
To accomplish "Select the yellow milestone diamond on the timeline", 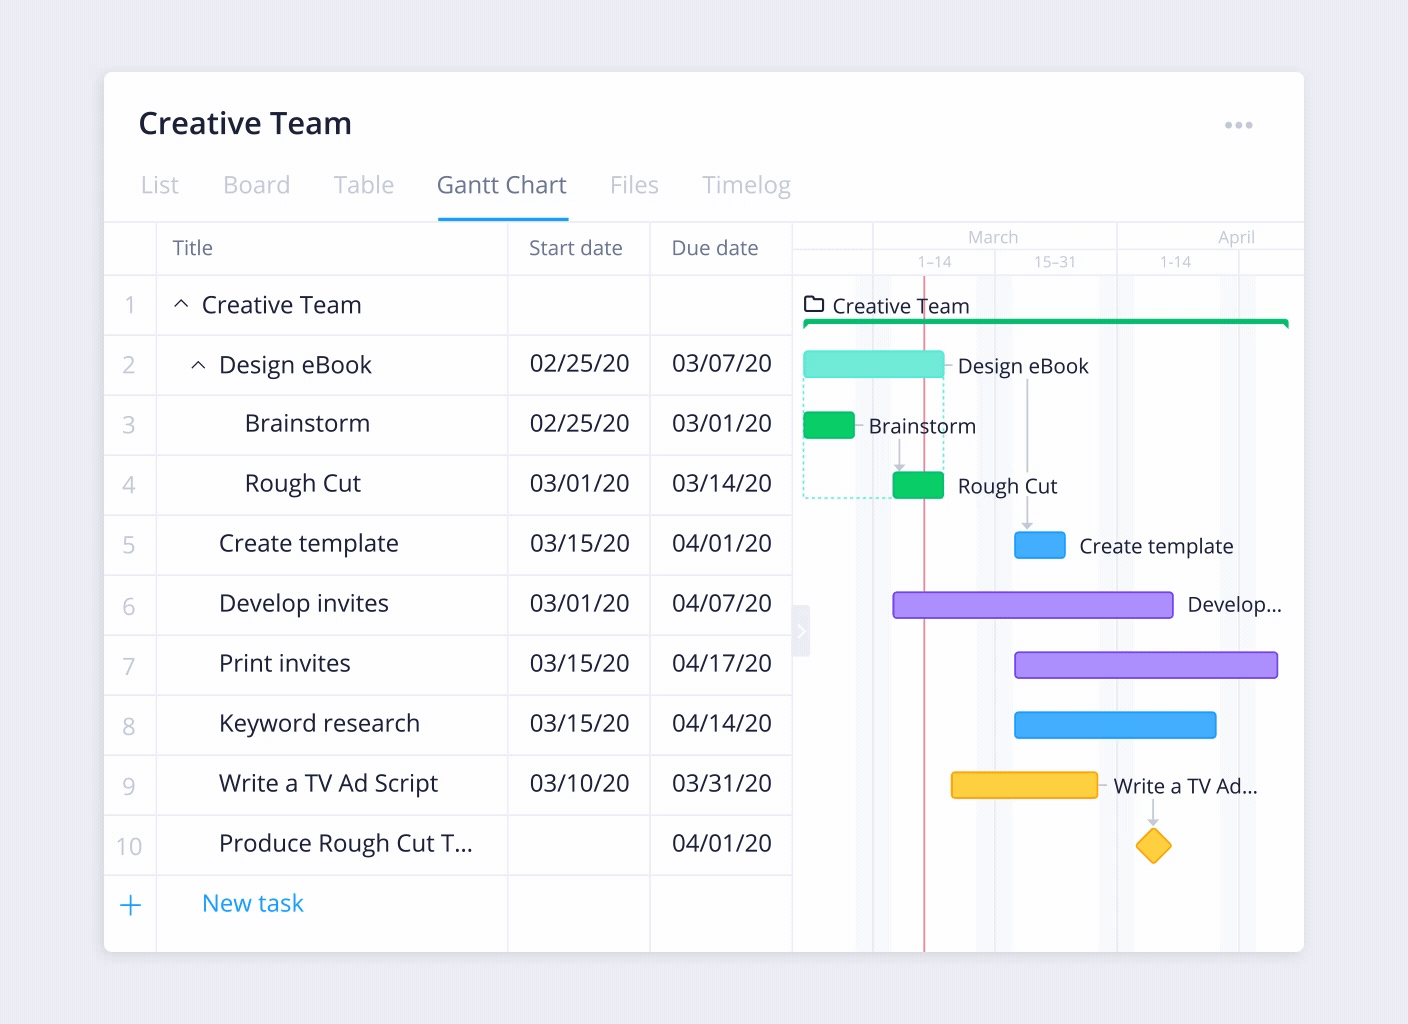I will point(1154,846).
